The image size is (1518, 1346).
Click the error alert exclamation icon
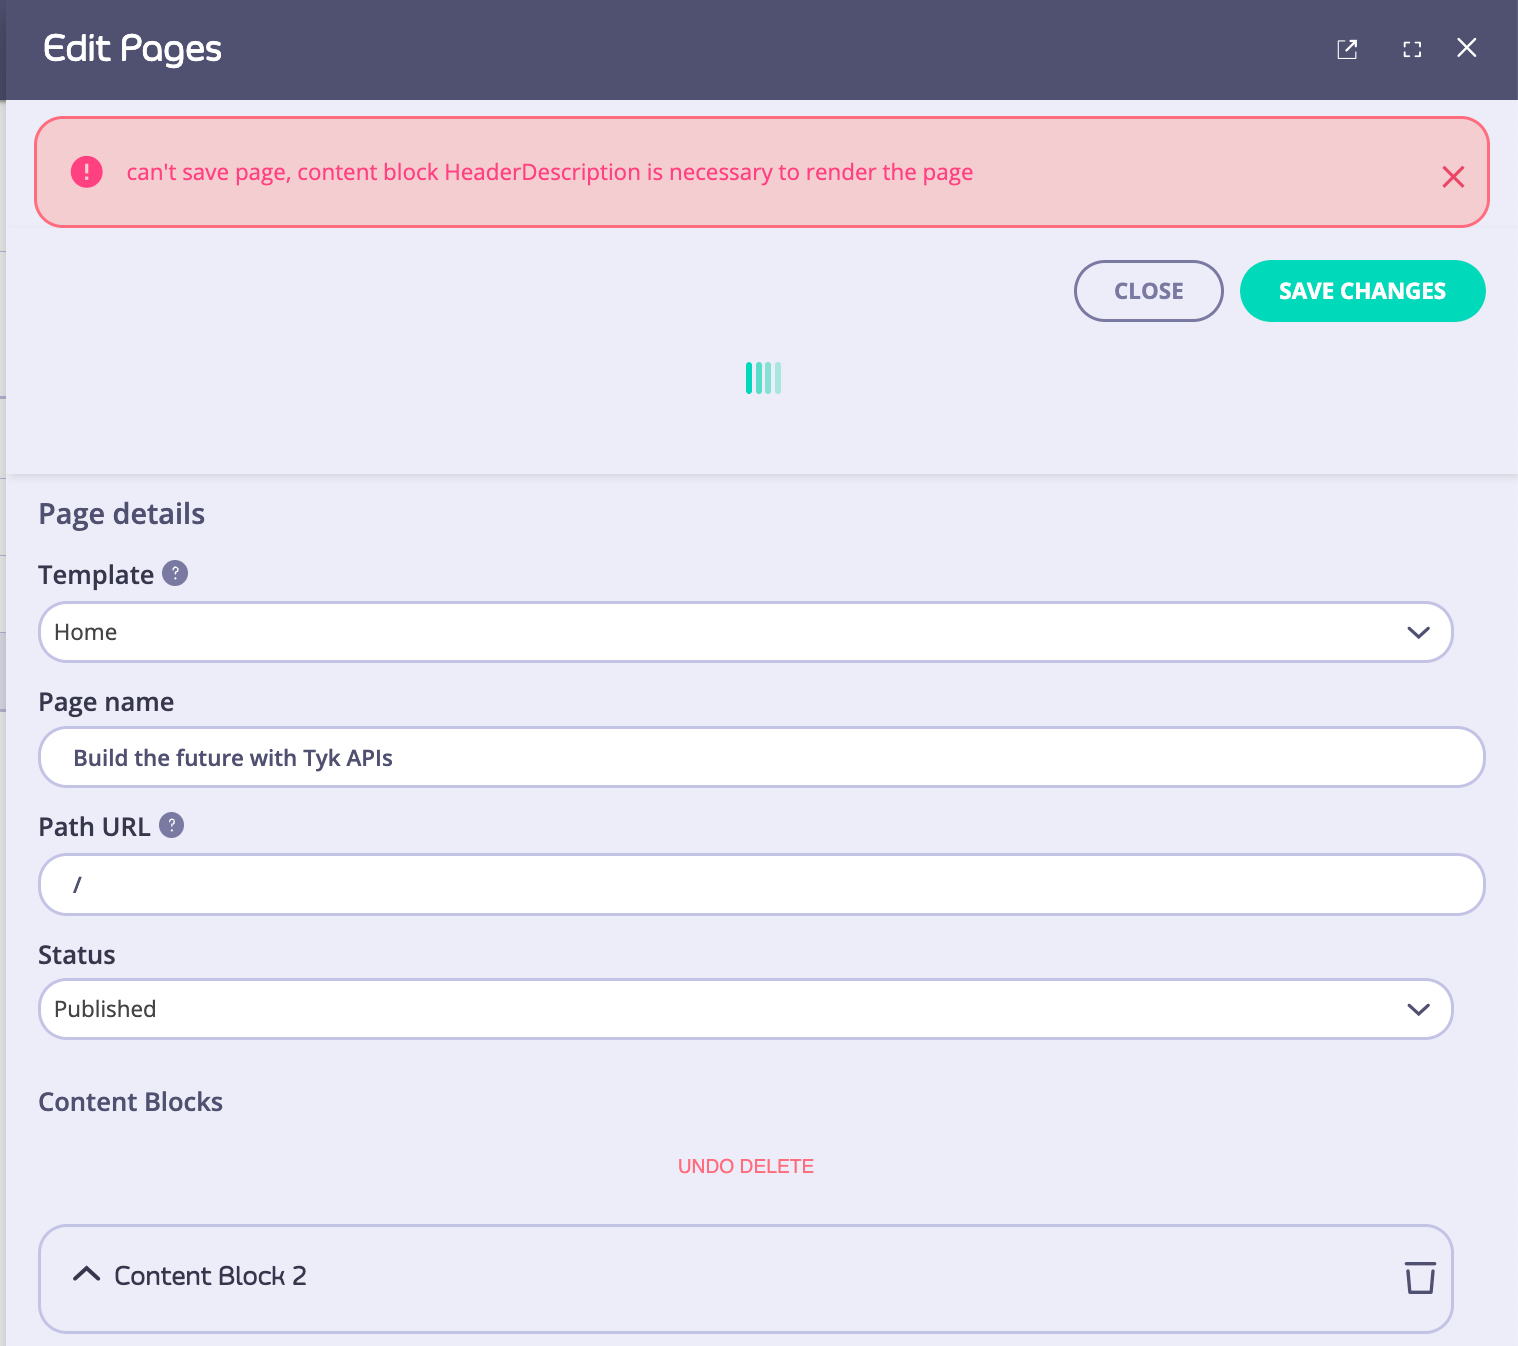pyautogui.click(x=86, y=171)
